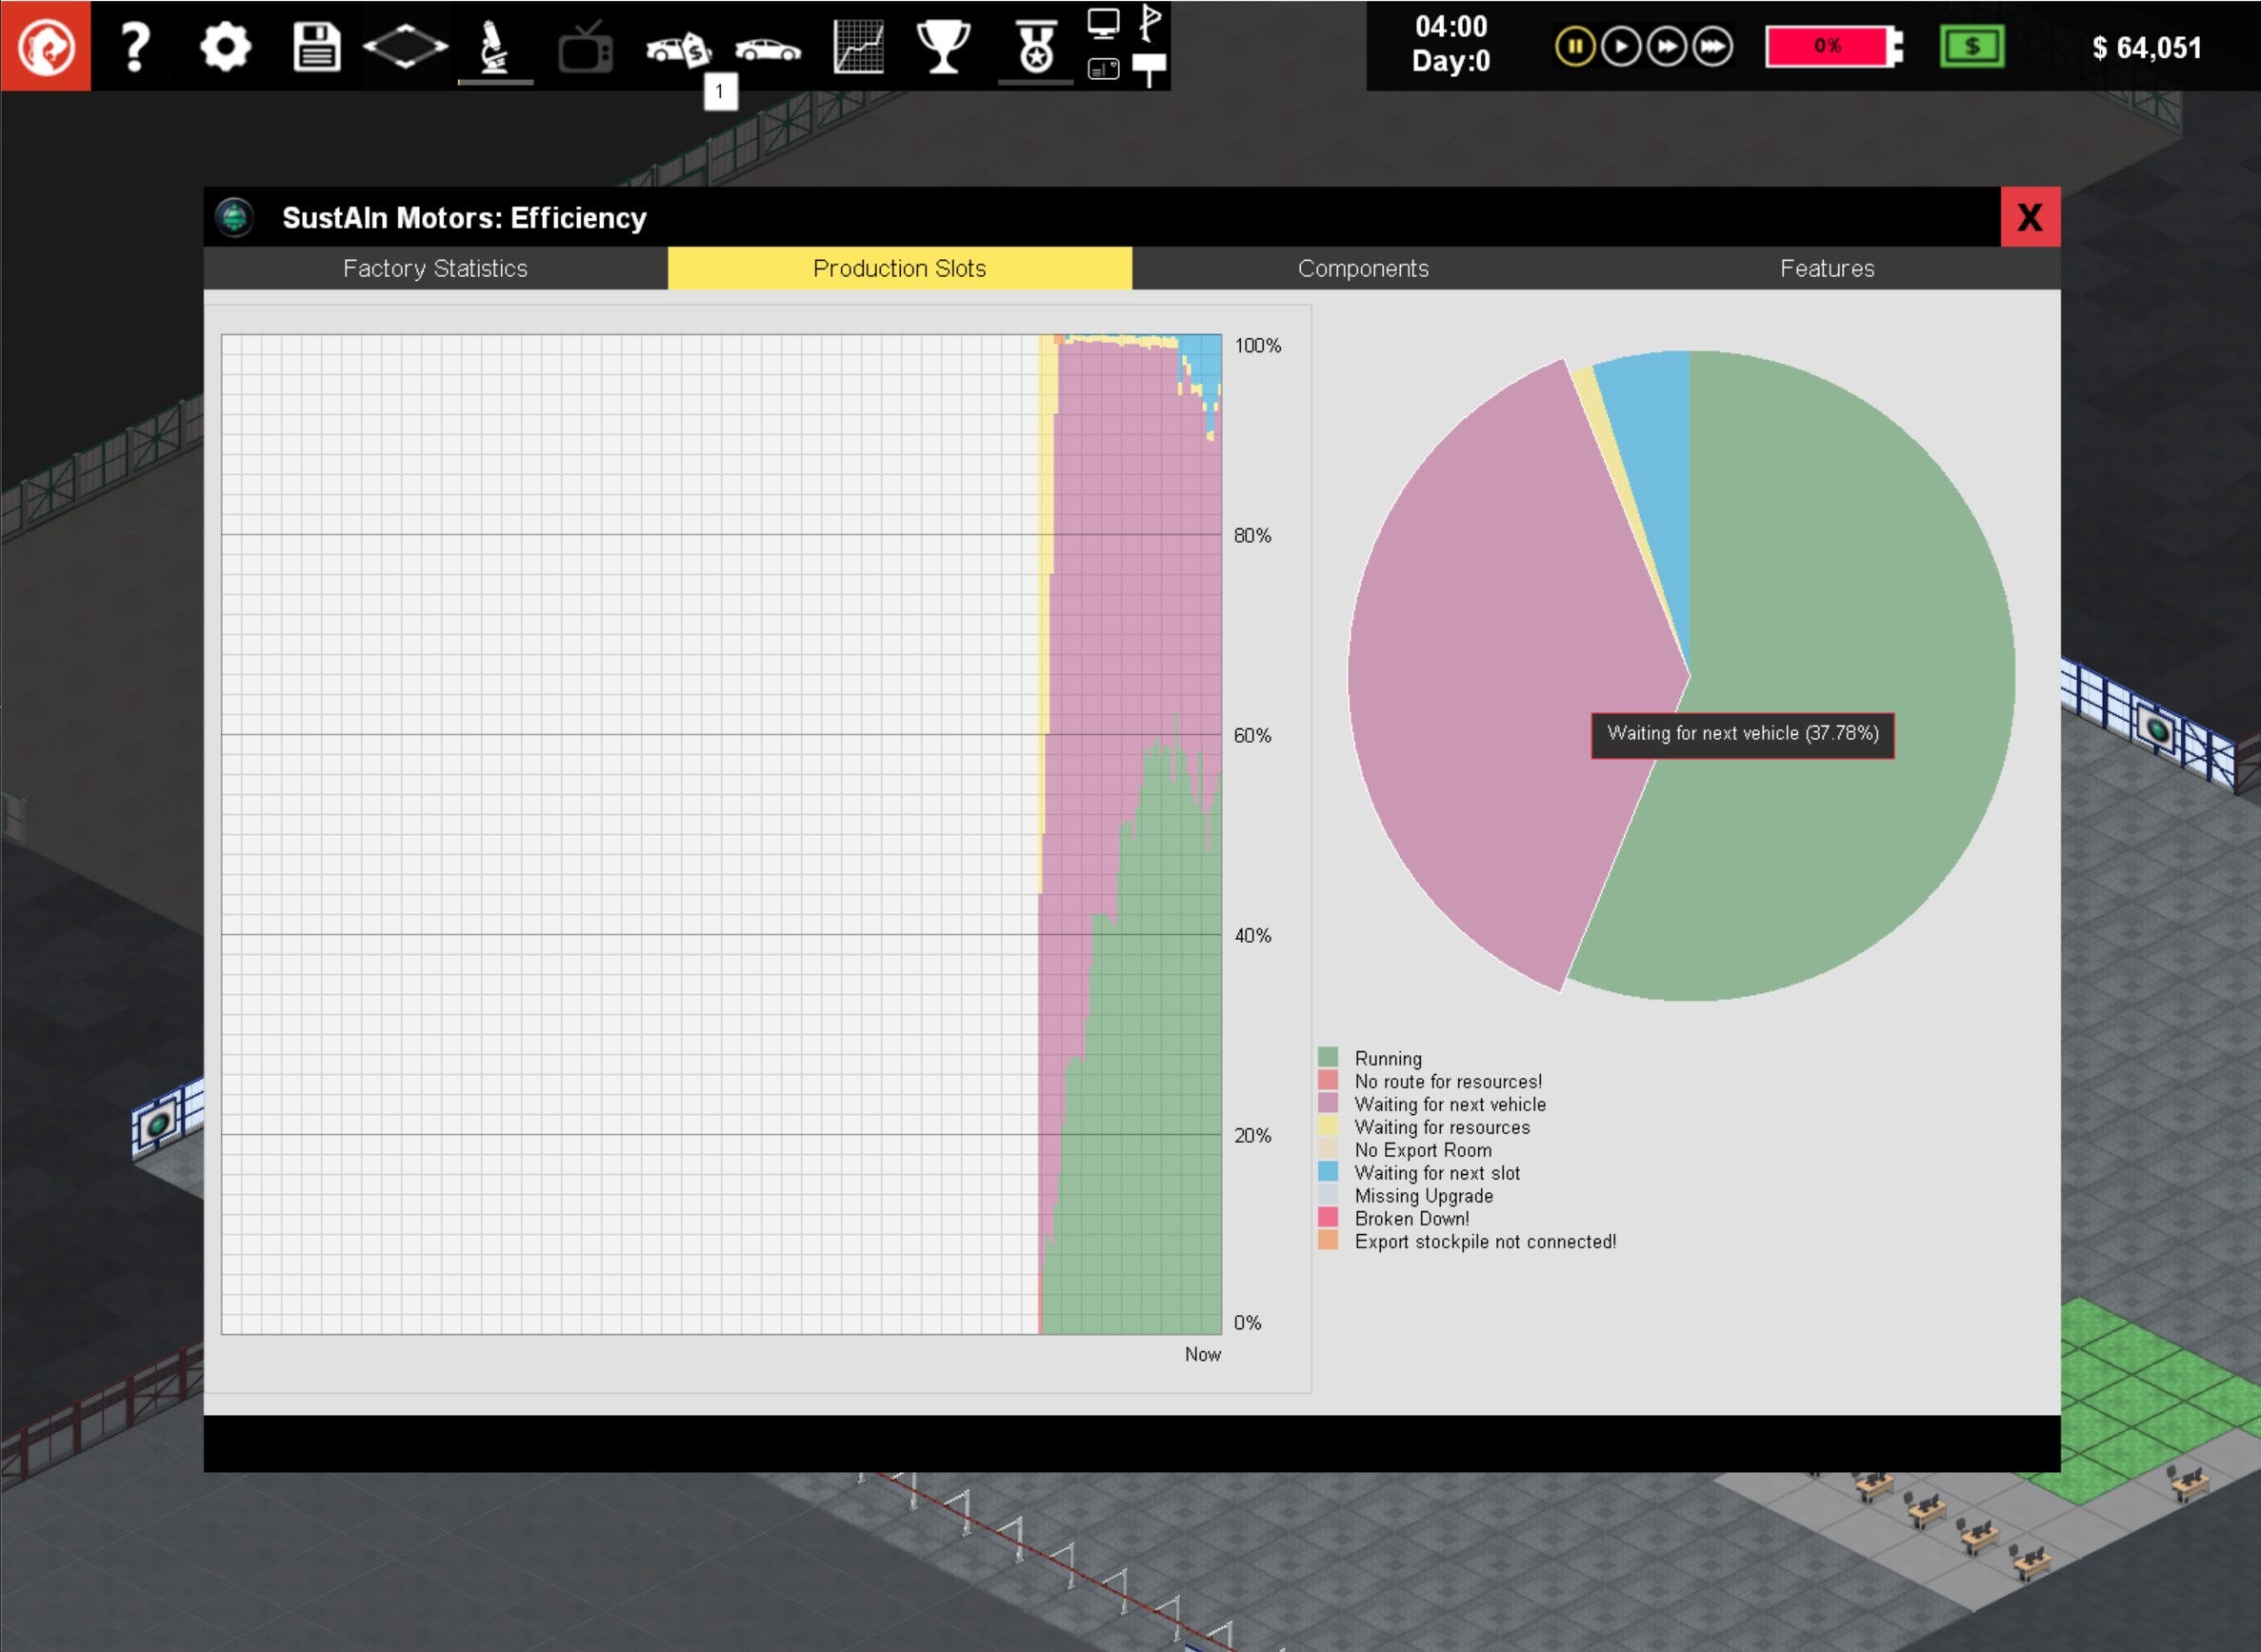2261x1652 pixels.
Task: Click the No route for resources swatch
Action: (x=1328, y=1080)
